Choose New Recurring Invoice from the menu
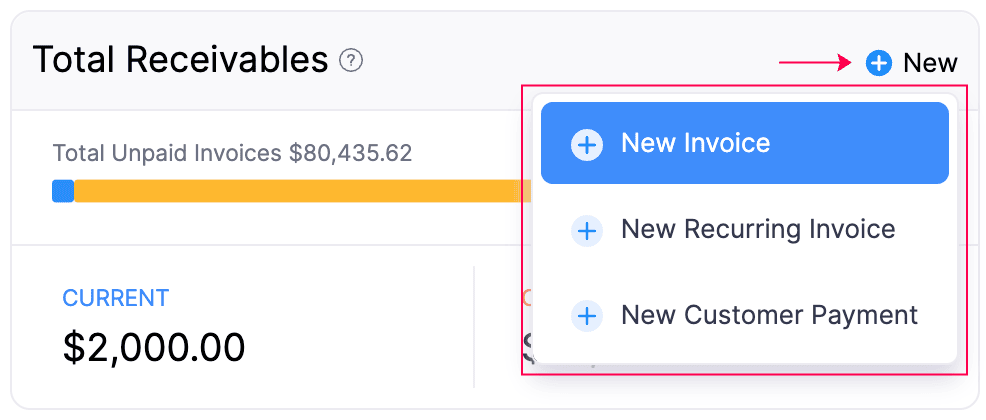 (757, 230)
